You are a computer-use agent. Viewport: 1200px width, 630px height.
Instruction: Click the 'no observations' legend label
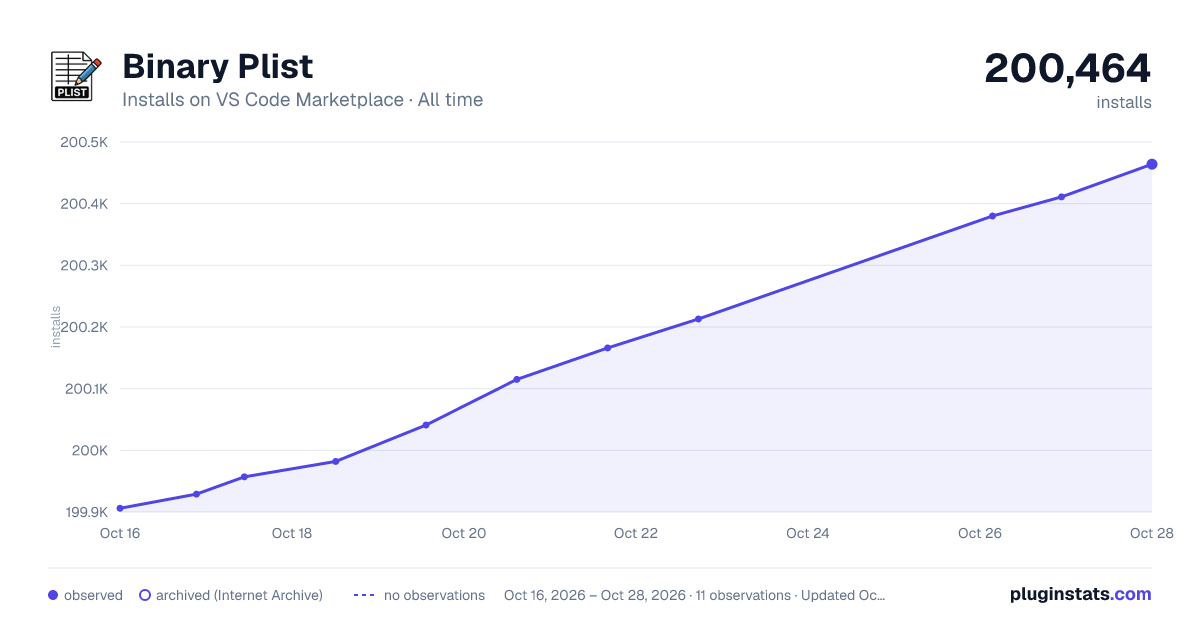pos(434,595)
